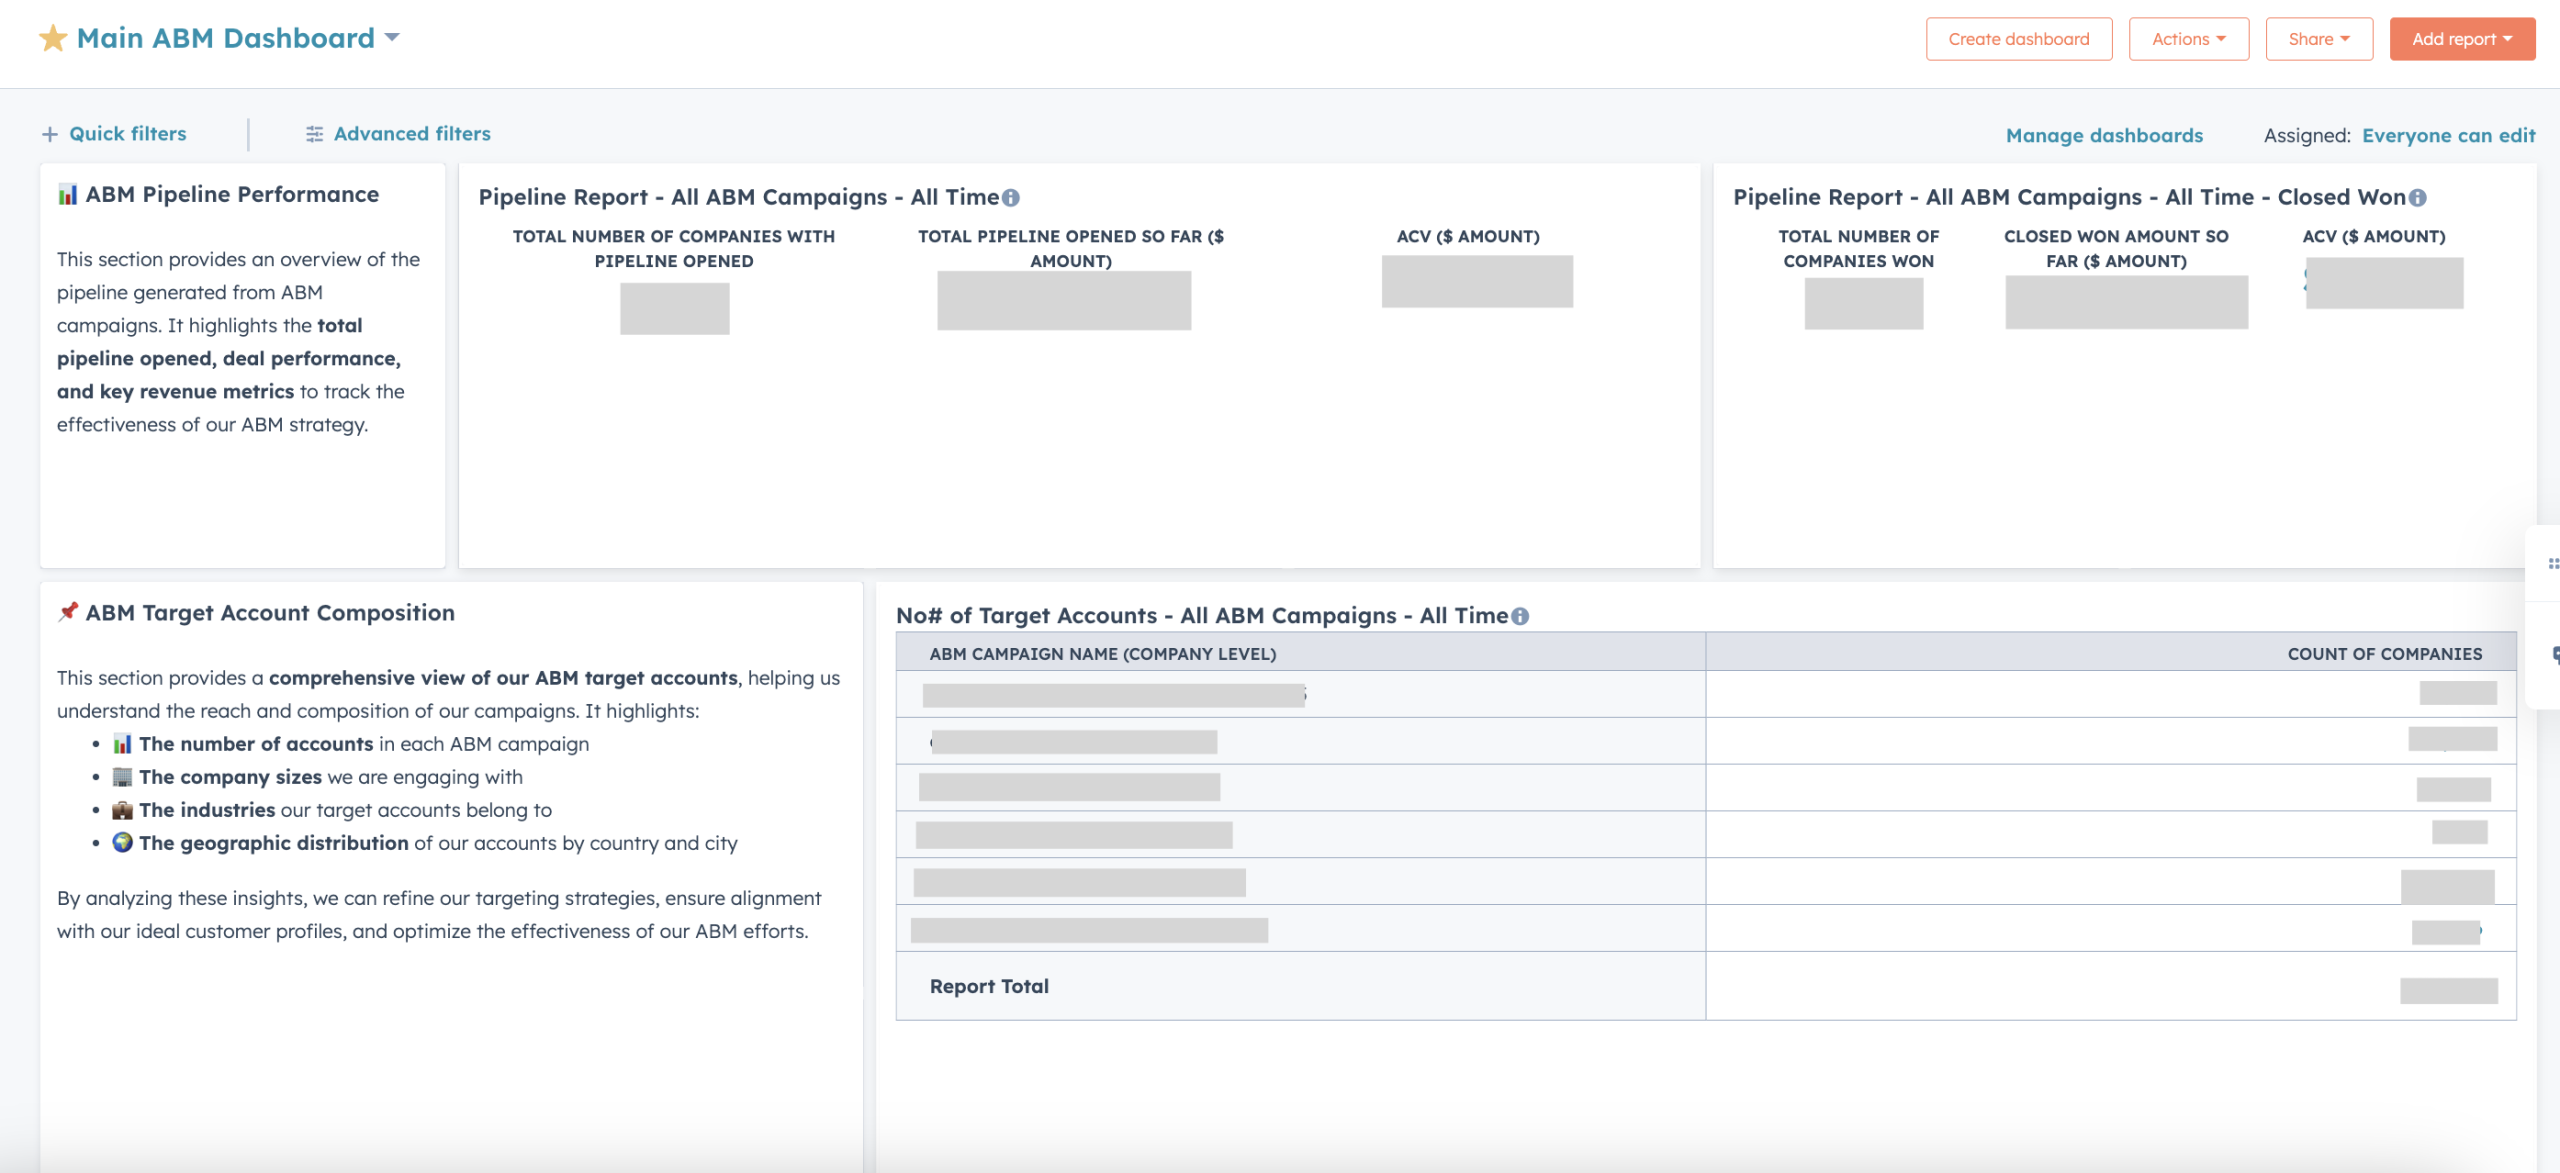Click info icon beside No# of Target Accounts title

[x=1520, y=616]
